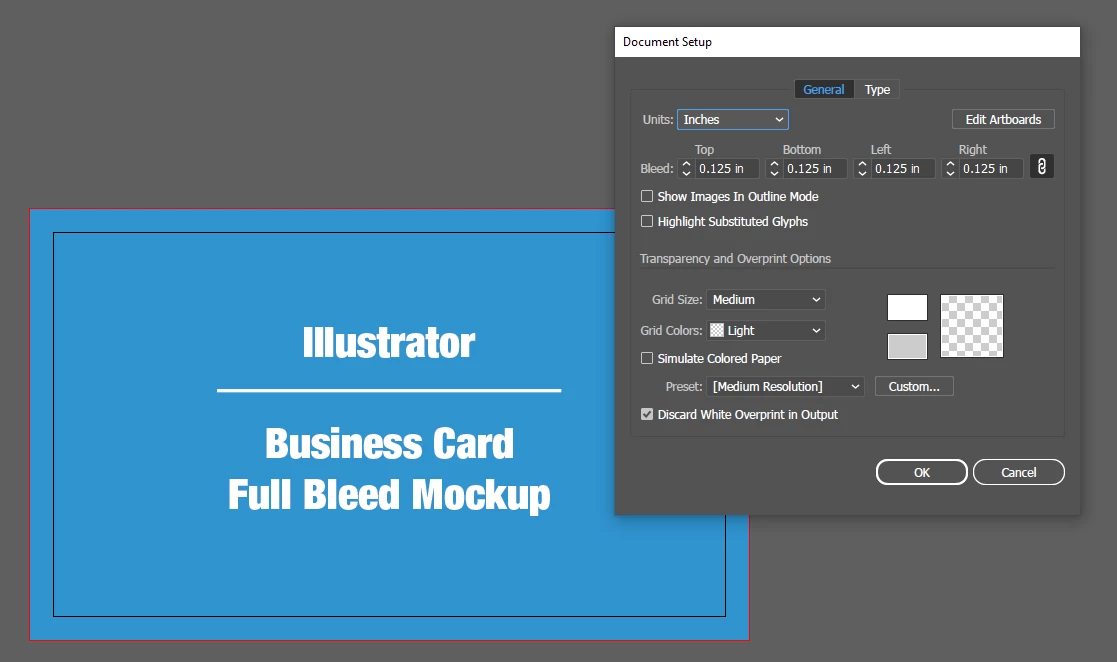Click the transparency grid checkerboard preview
The image size is (1117, 662).
coord(972,326)
